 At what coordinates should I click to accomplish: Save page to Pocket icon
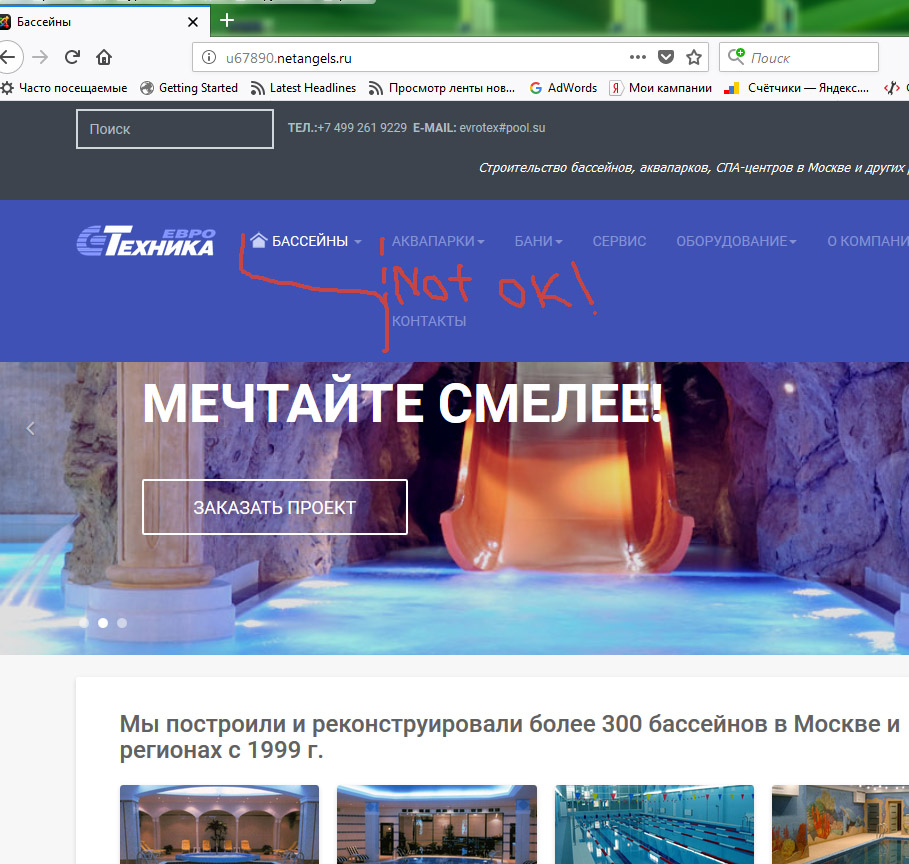[666, 57]
